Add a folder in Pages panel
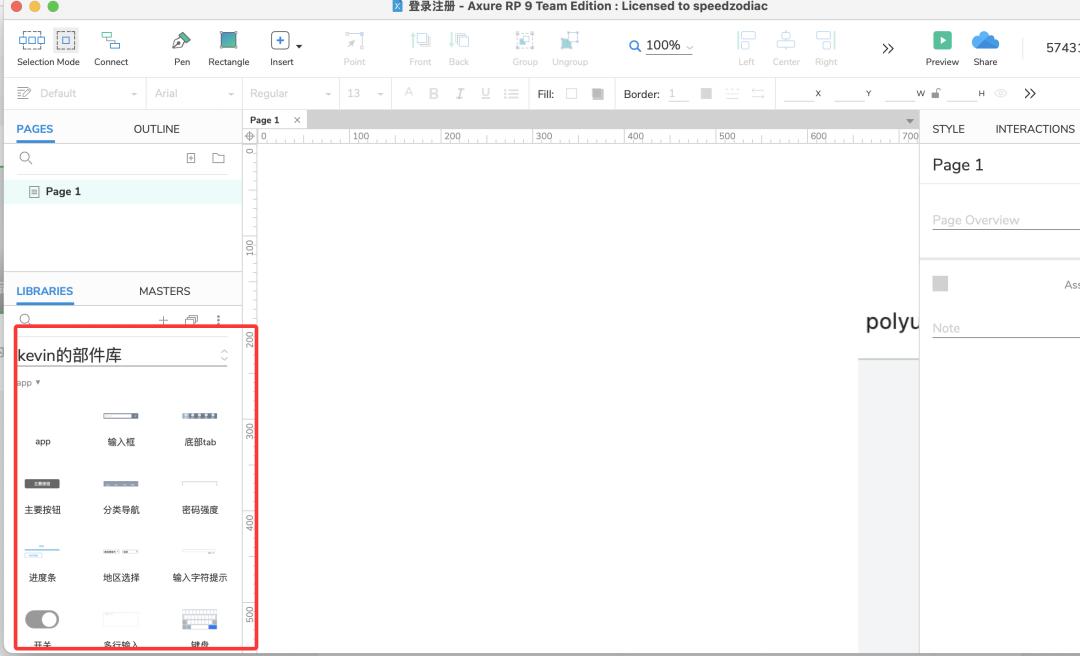The width and height of the screenshot is (1080, 656). tap(218, 158)
